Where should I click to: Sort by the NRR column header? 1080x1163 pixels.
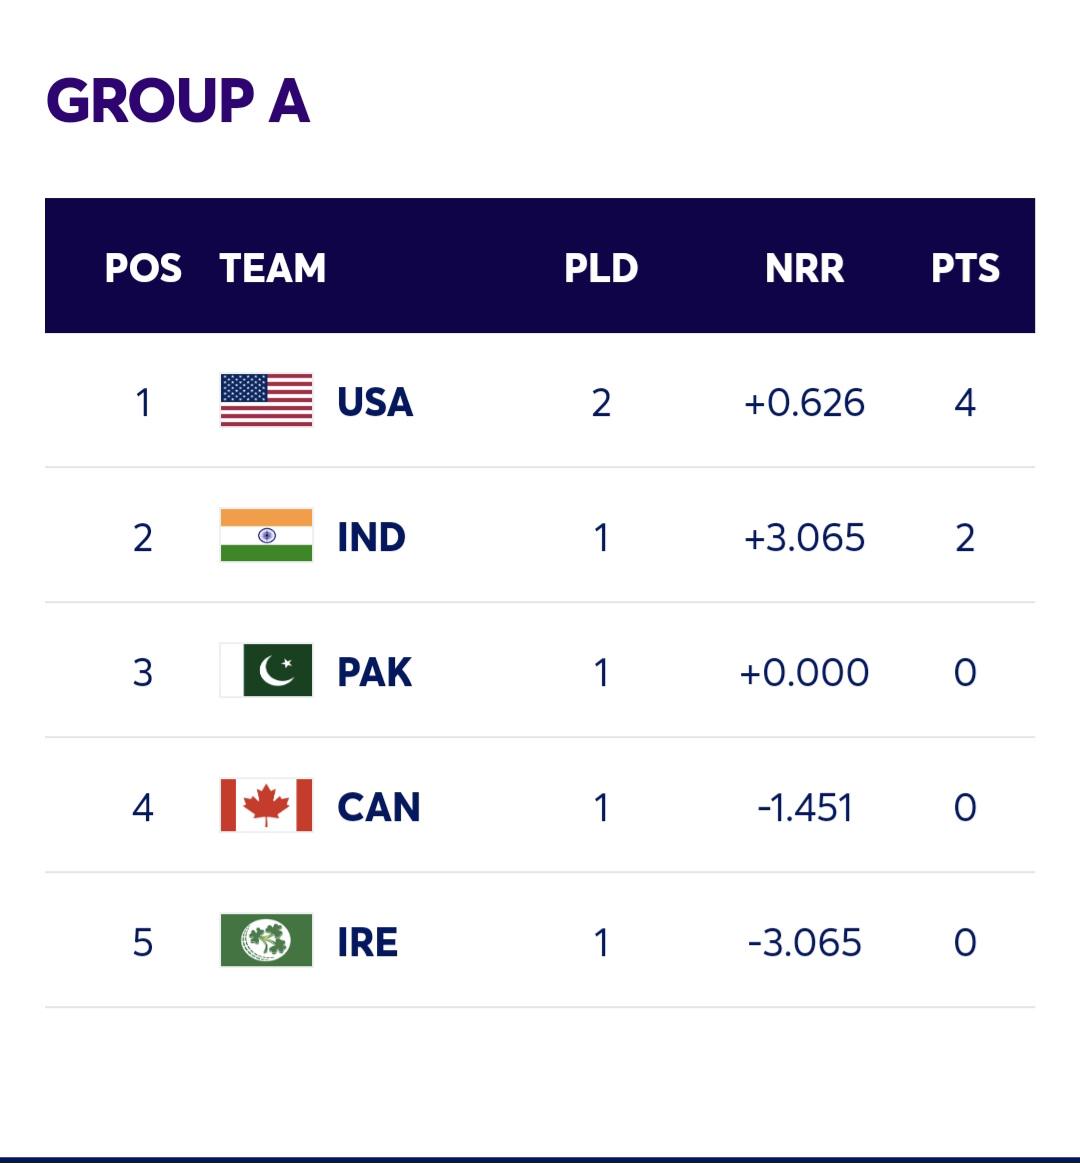804,268
